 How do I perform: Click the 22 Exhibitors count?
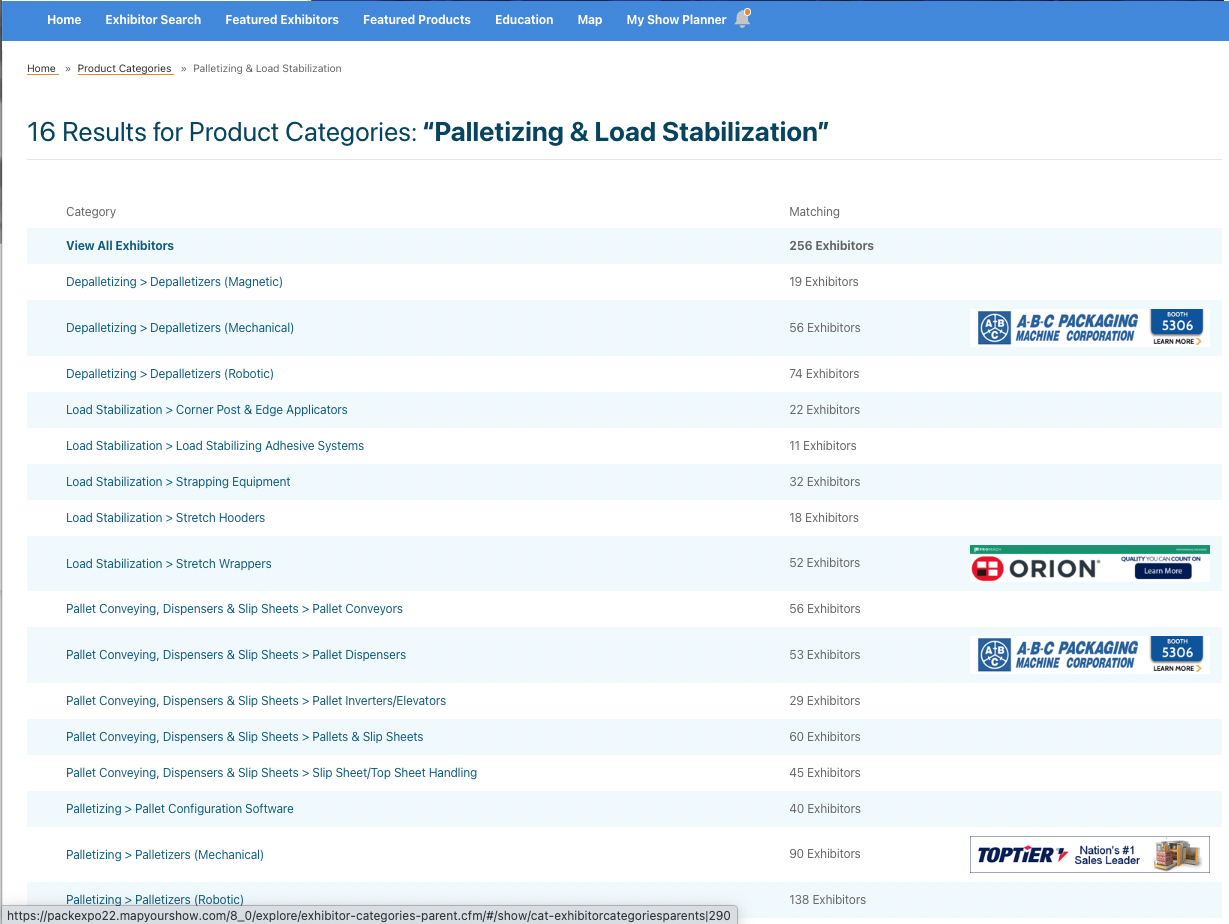pyautogui.click(x=824, y=409)
